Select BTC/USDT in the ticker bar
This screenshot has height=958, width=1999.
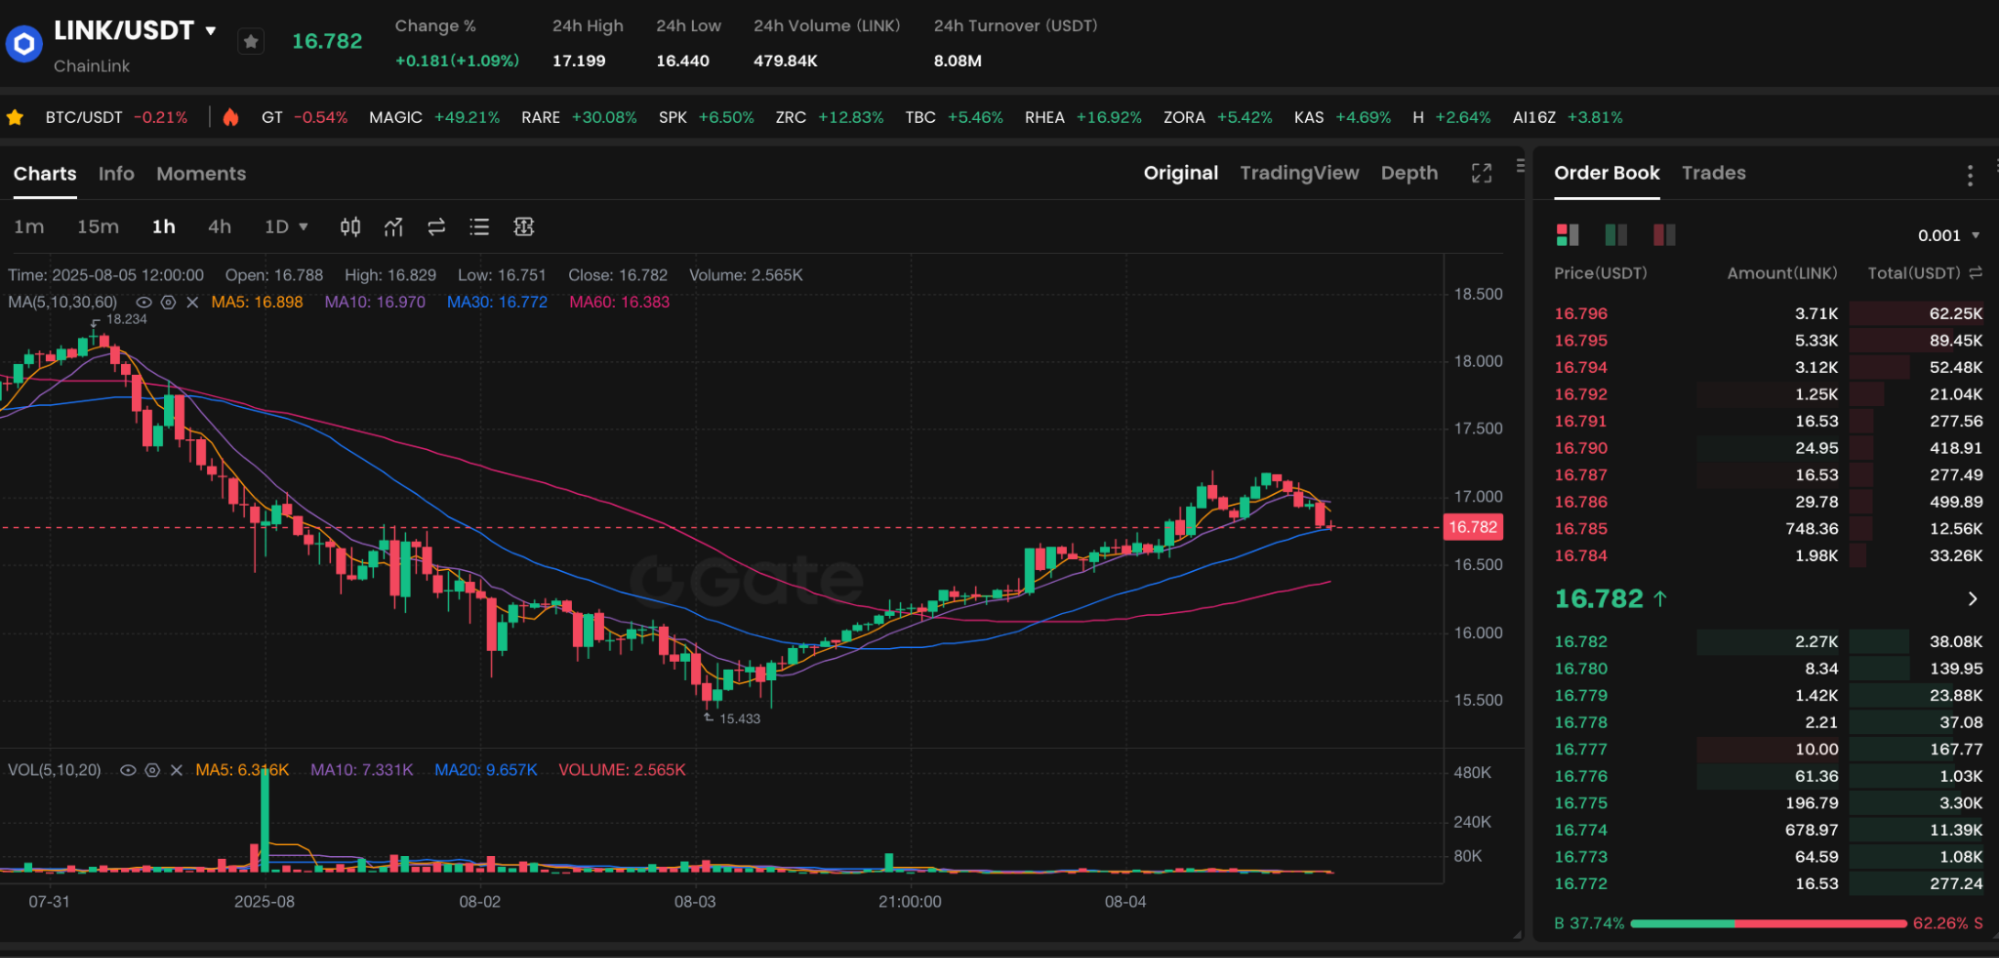point(116,117)
